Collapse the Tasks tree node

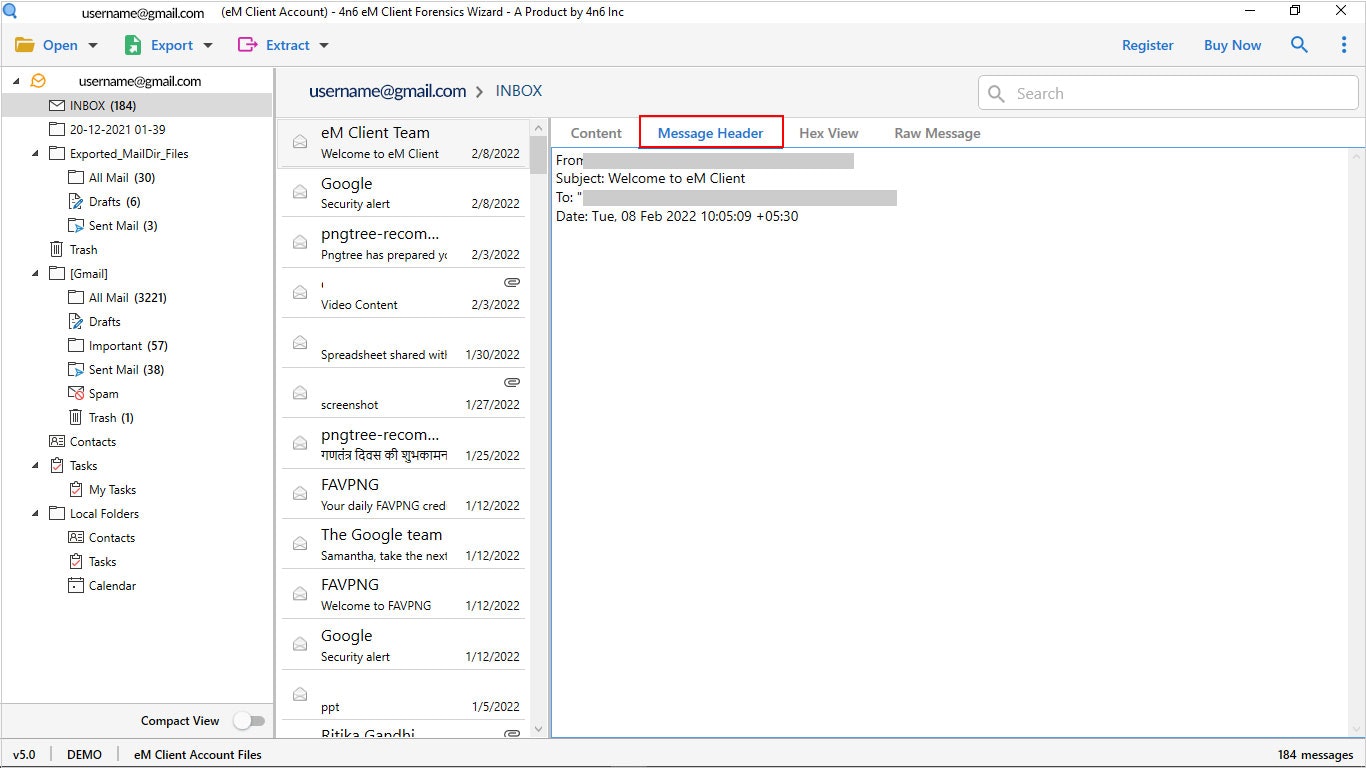35,465
